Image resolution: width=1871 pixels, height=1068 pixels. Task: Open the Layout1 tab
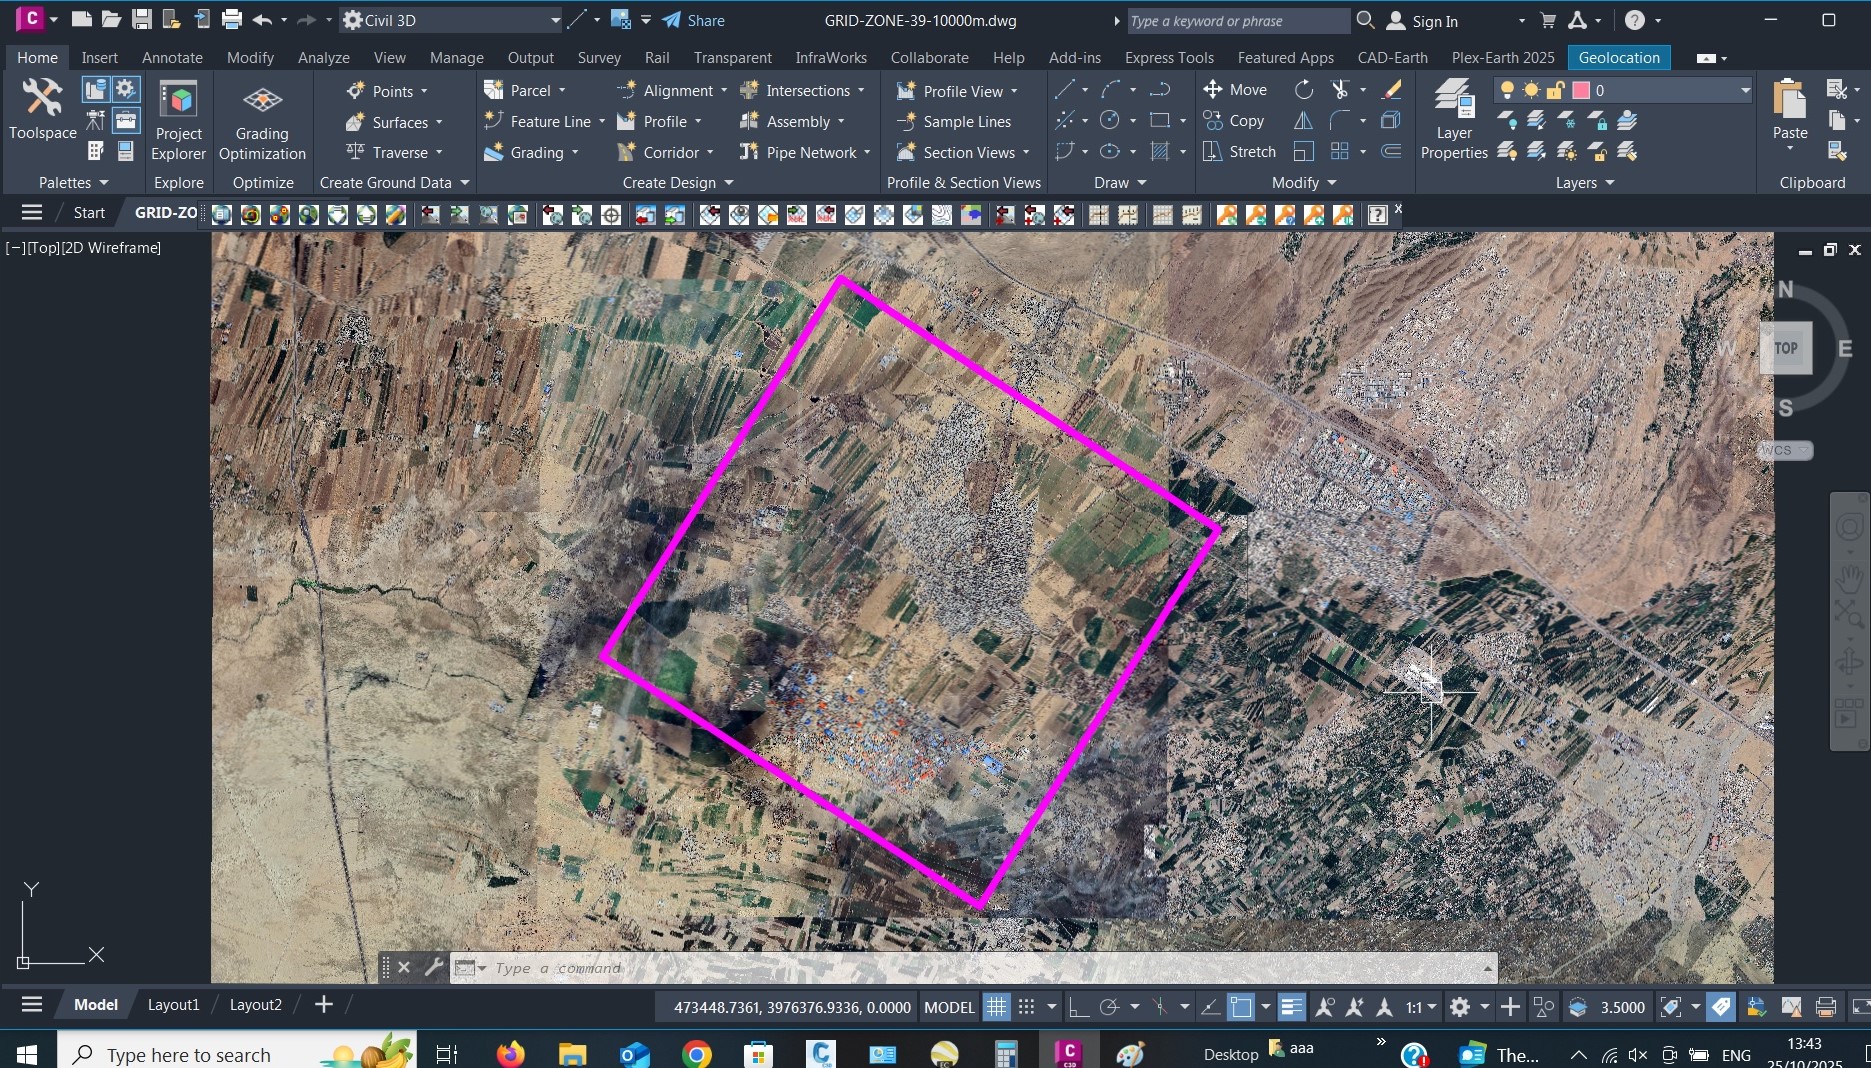[173, 1005]
